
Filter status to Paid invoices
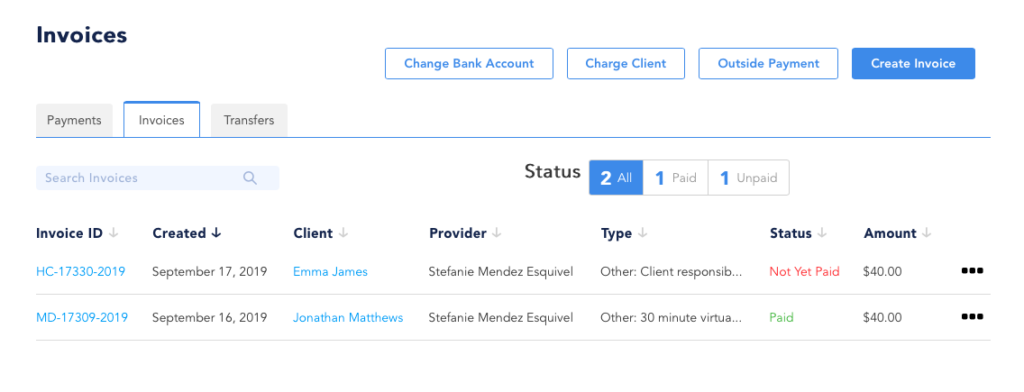[676, 178]
